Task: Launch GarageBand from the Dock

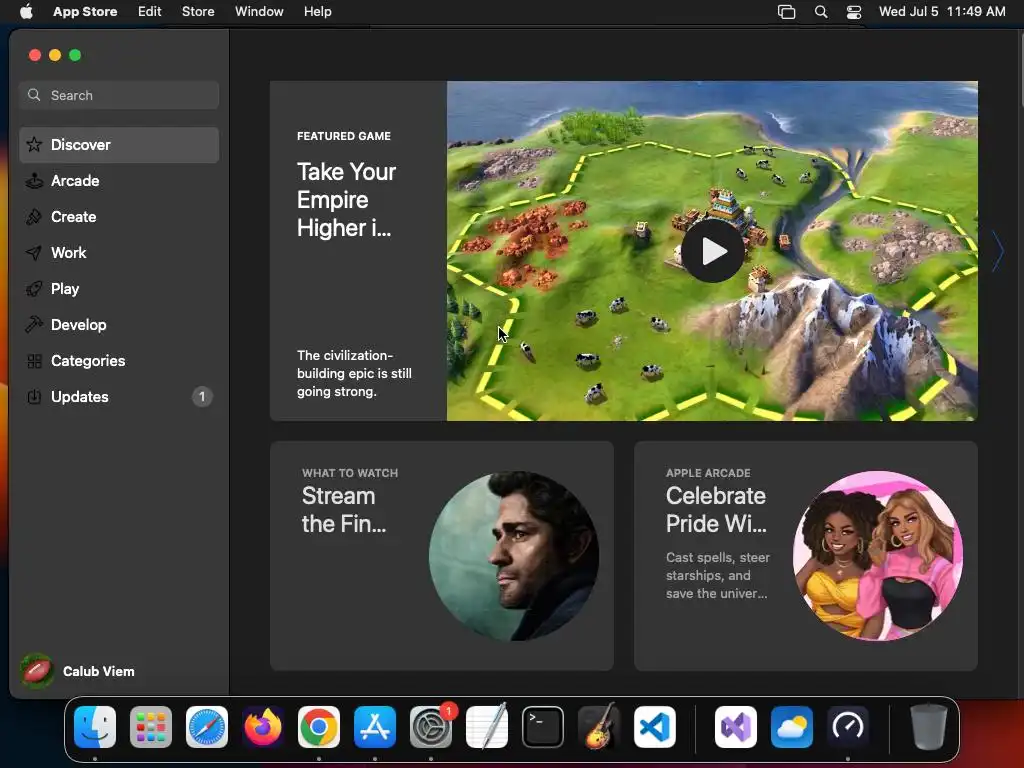Action: 599,727
